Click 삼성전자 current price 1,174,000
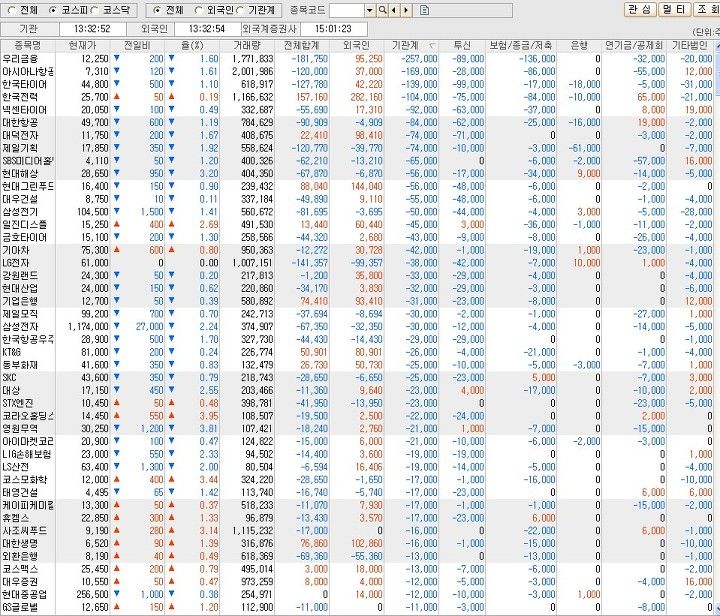 [89, 327]
